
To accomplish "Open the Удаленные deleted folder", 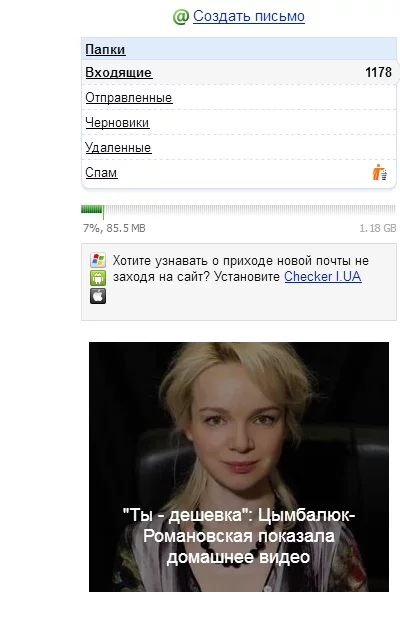I will (x=118, y=148).
